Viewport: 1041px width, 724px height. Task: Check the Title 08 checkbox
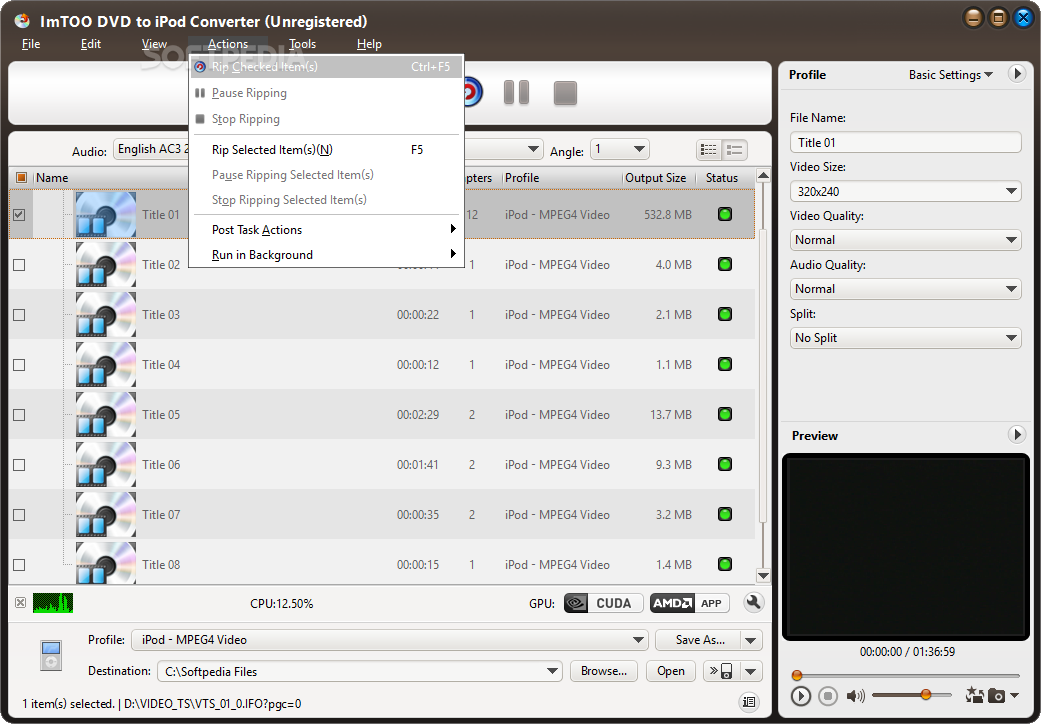(x=19, y=565)
